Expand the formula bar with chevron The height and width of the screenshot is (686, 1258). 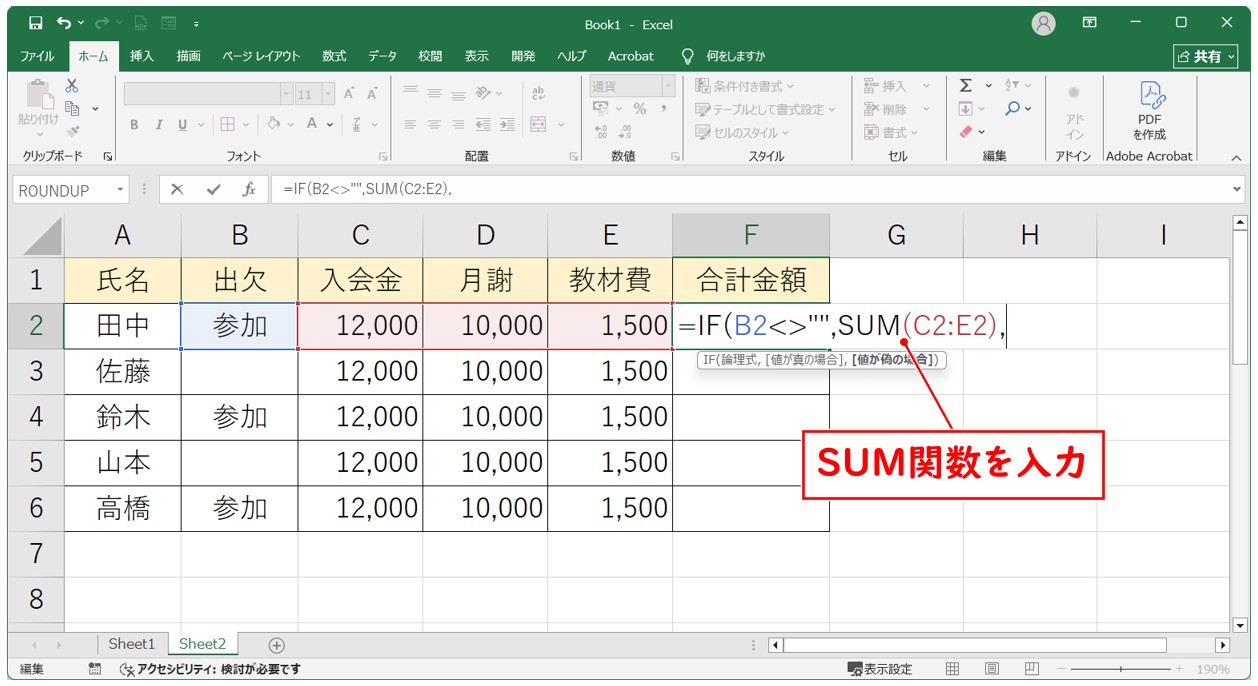[x=1237, y=190]
